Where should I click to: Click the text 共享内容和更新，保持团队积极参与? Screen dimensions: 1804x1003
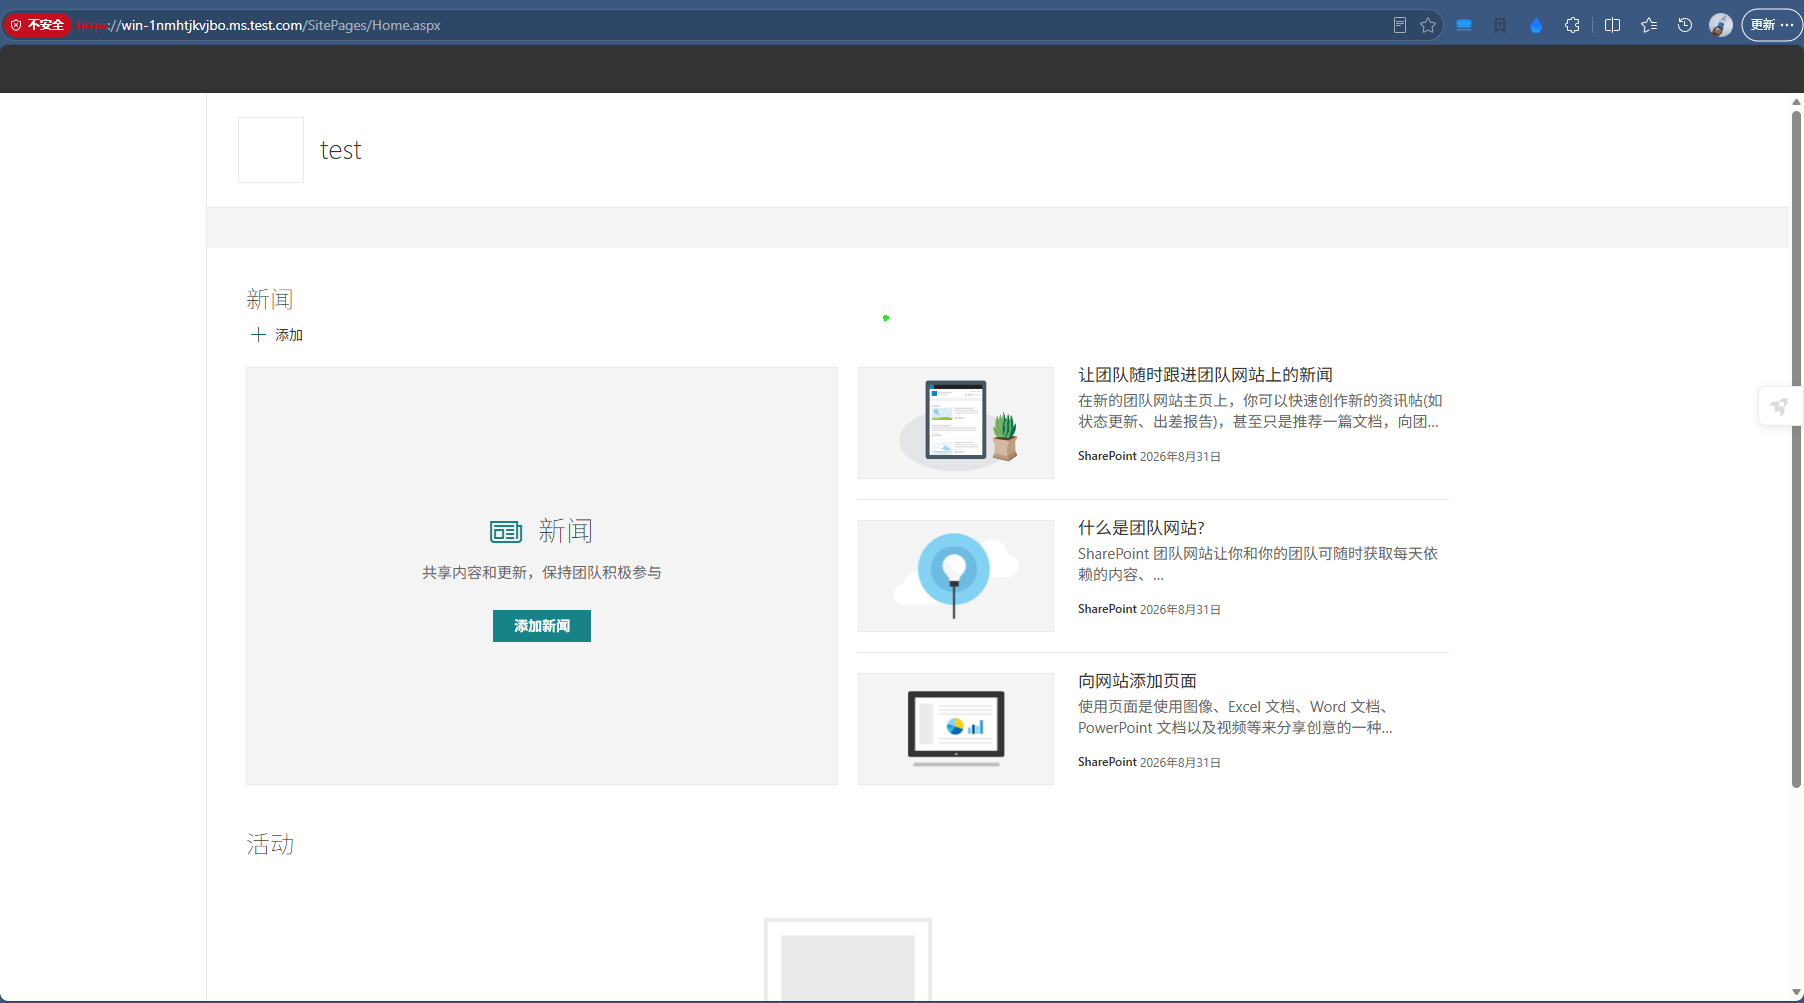pos(542,573)
